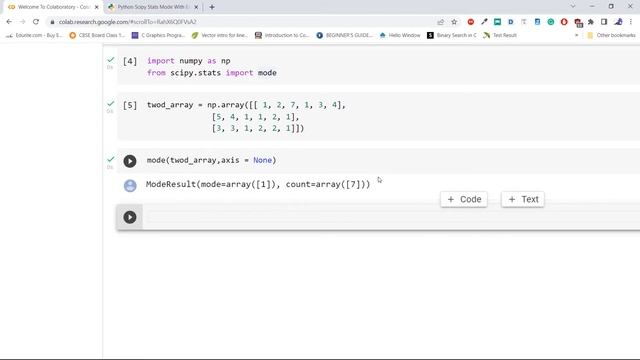Open Binary Search in C bookmark

(x=452, y=36)
